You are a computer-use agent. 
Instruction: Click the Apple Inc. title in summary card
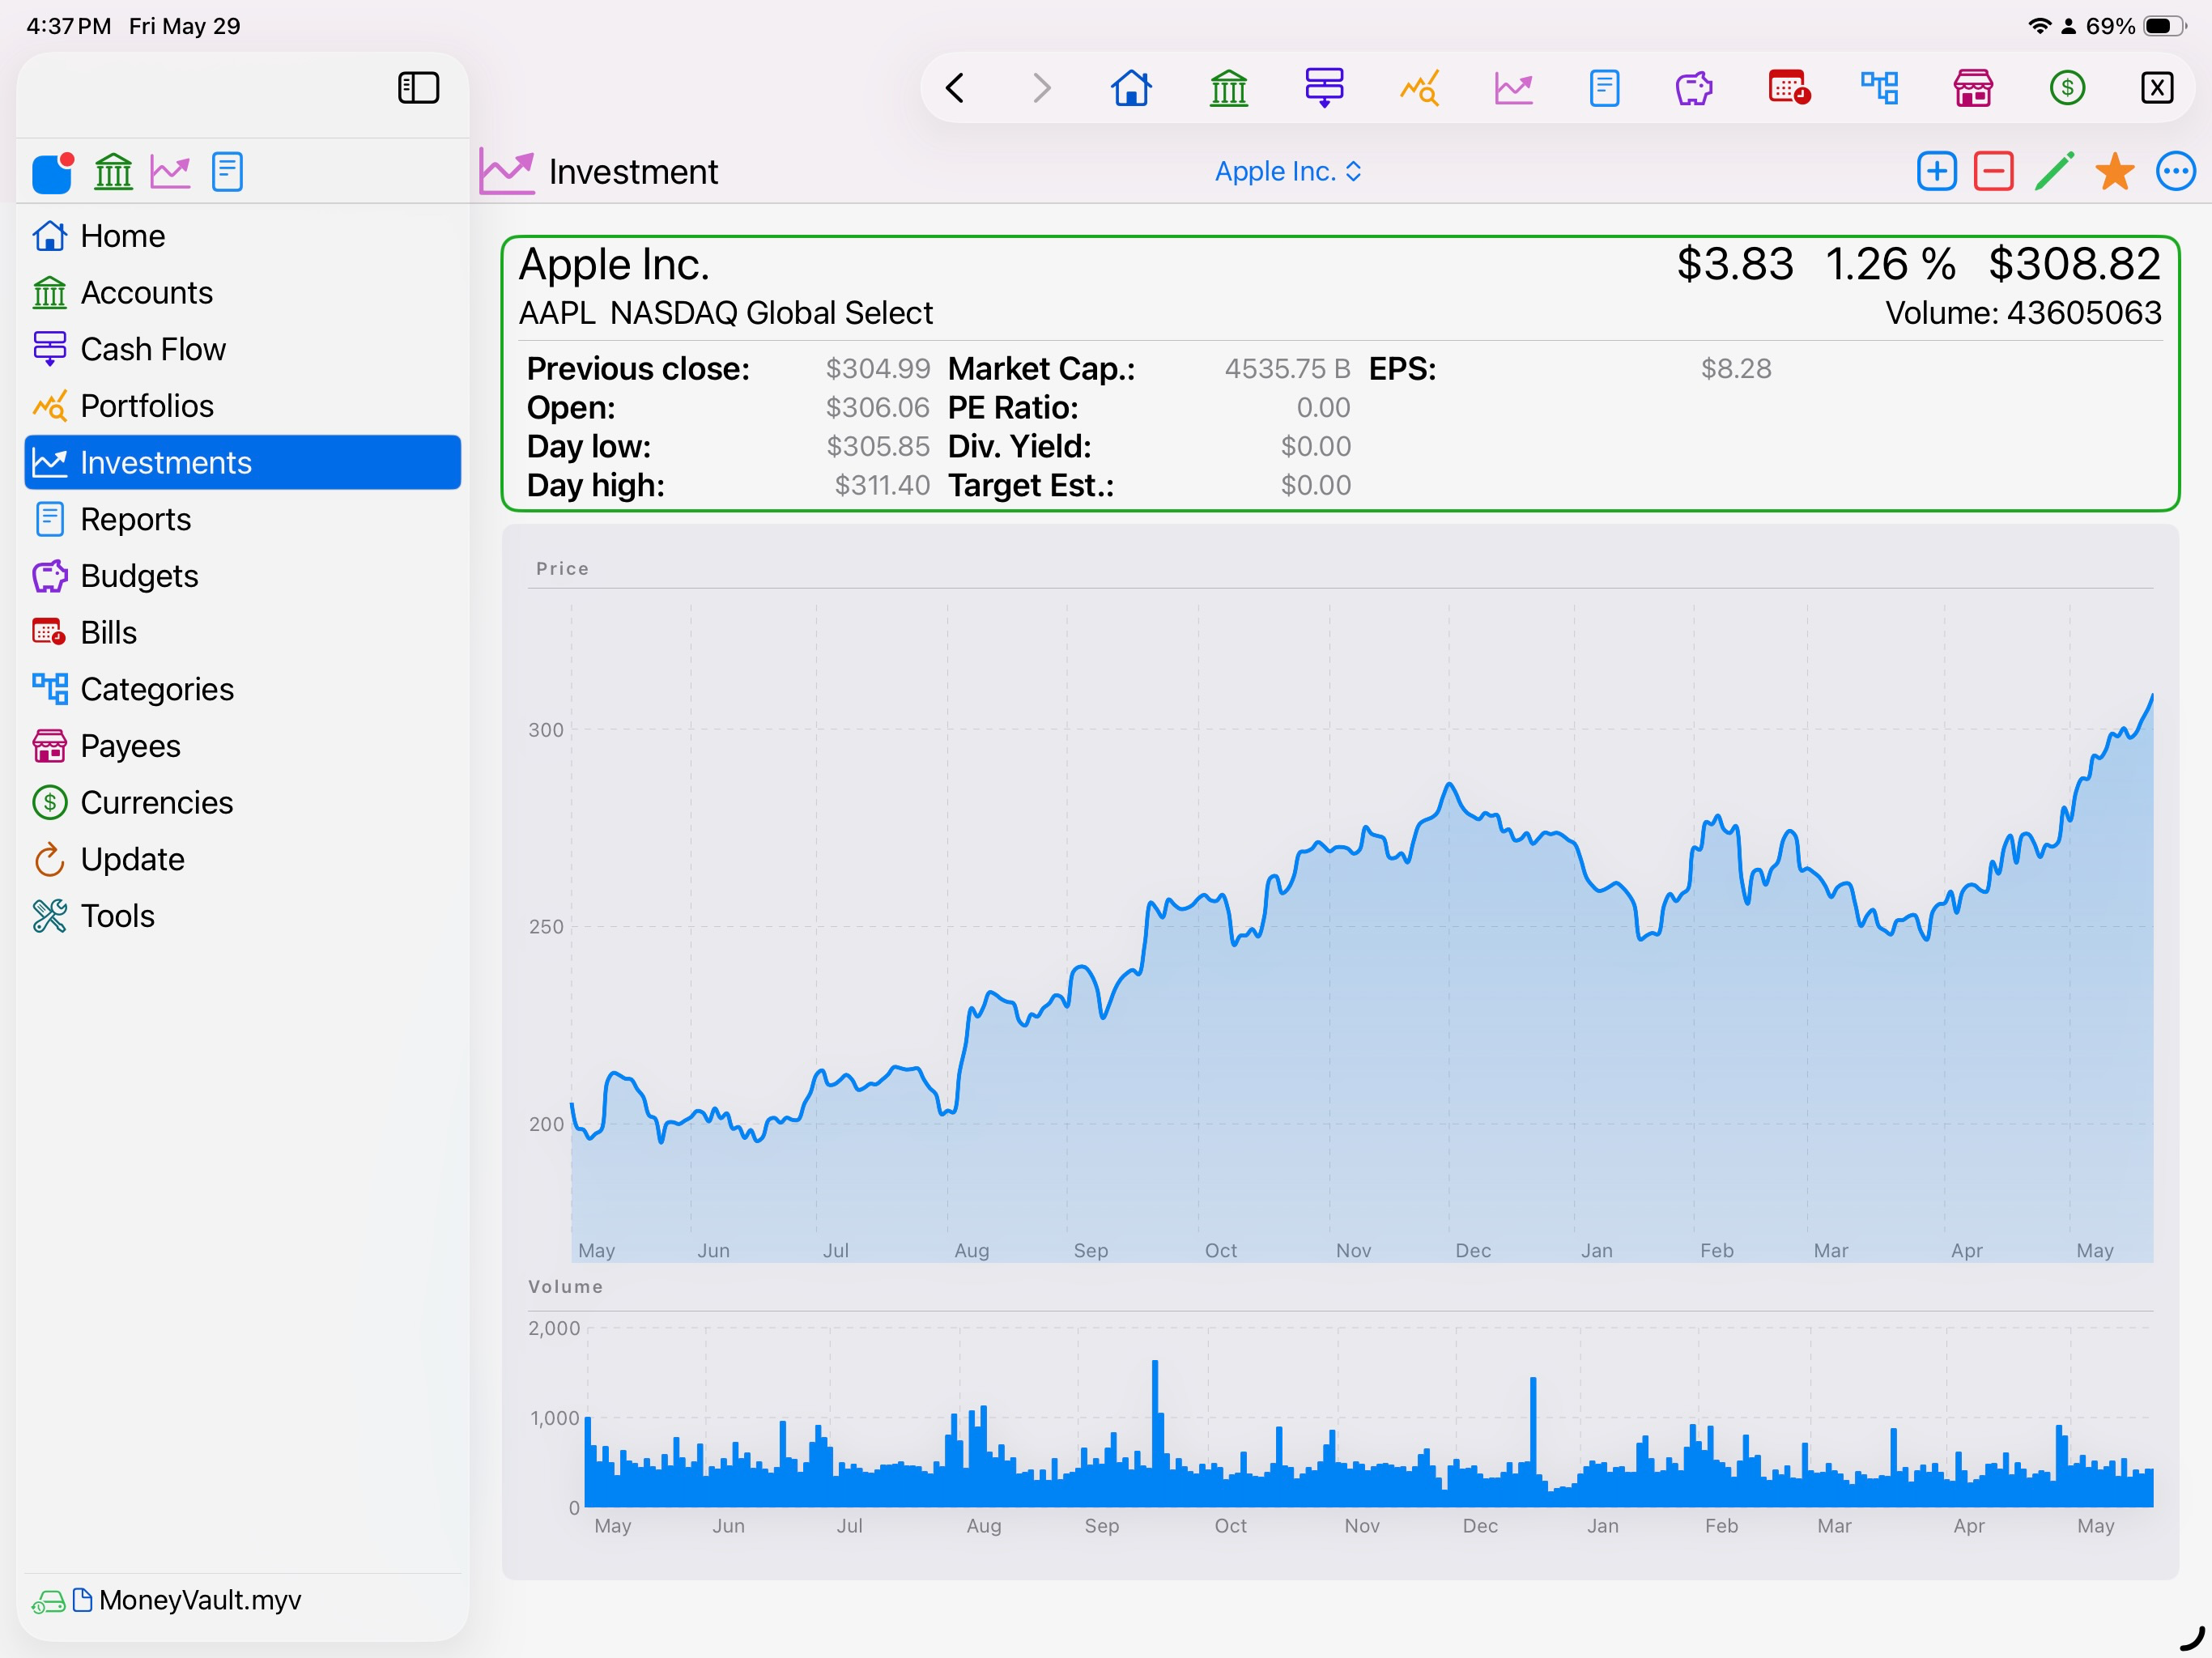click(614, 265)
